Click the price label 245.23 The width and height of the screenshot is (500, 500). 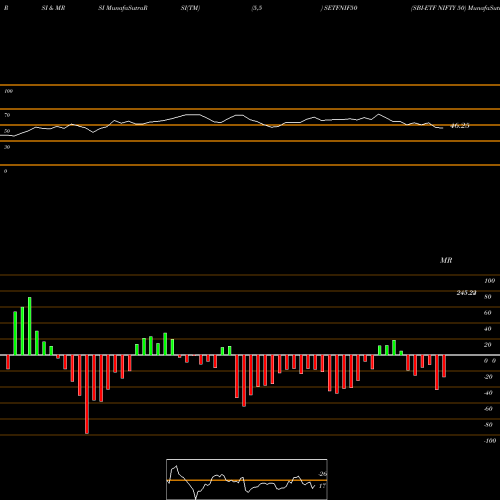click(466, 293)
